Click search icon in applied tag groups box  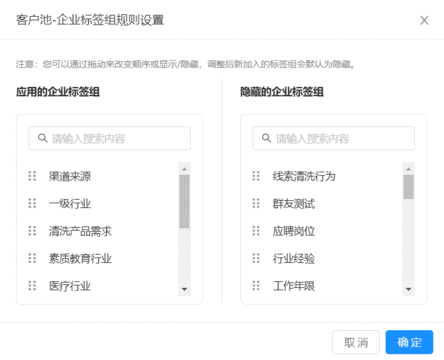coord(42,138)
